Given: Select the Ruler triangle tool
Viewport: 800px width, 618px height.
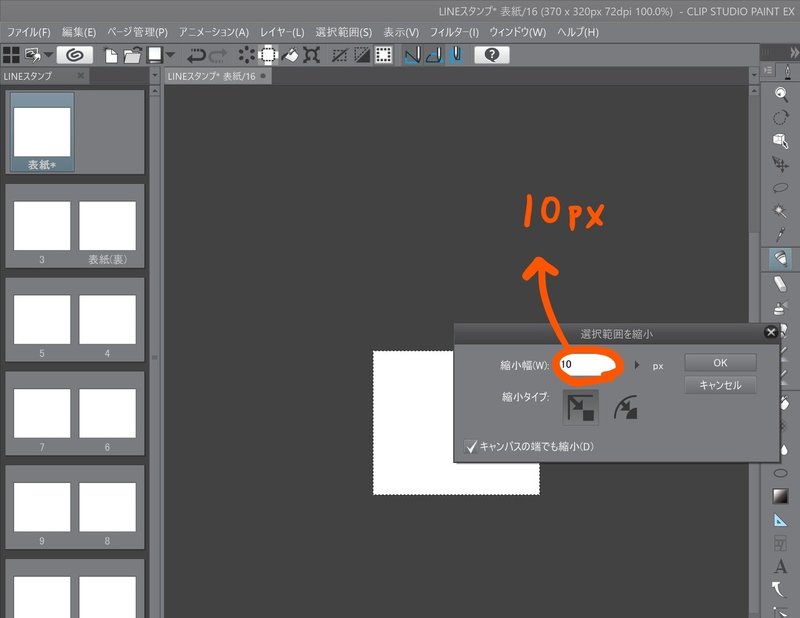Looking at the screenshot, I should pos(780,520).
